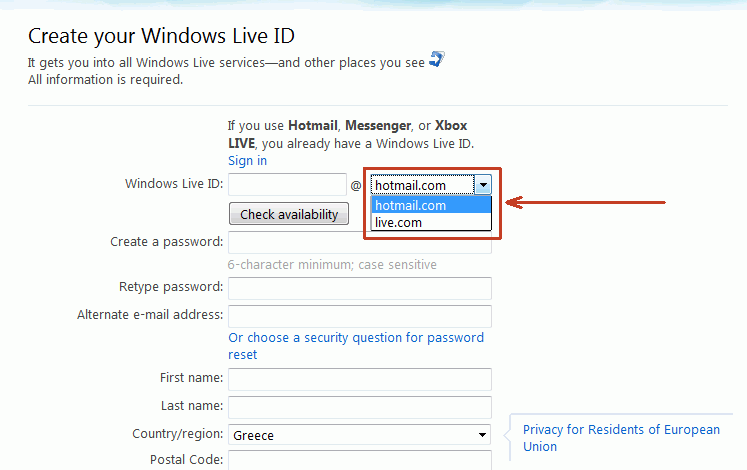747x470 pixels.
Task: Select hotmail.com in the domain list
Action: 431,205
